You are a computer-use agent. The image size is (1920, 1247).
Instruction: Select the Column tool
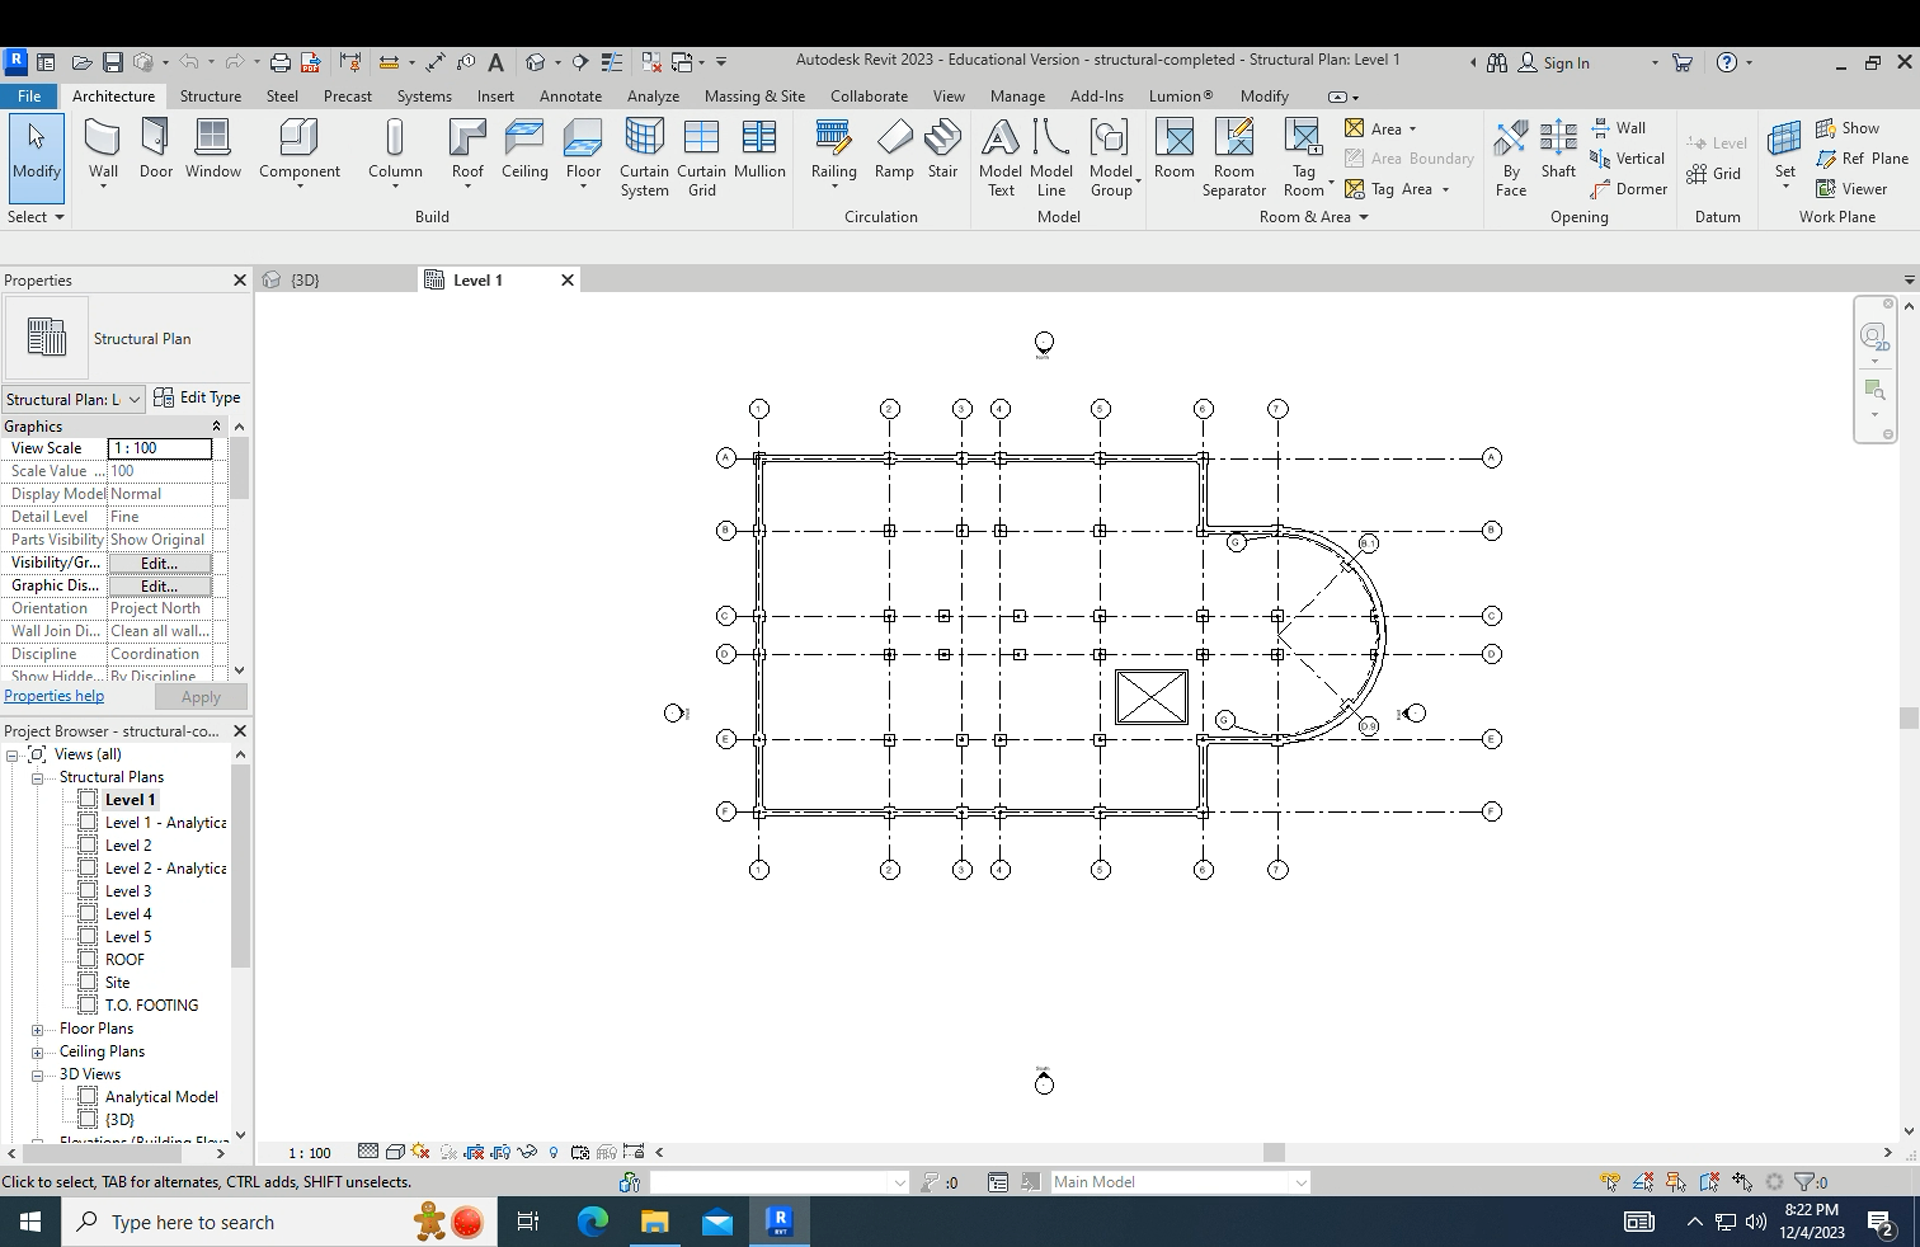pos(395,152)
